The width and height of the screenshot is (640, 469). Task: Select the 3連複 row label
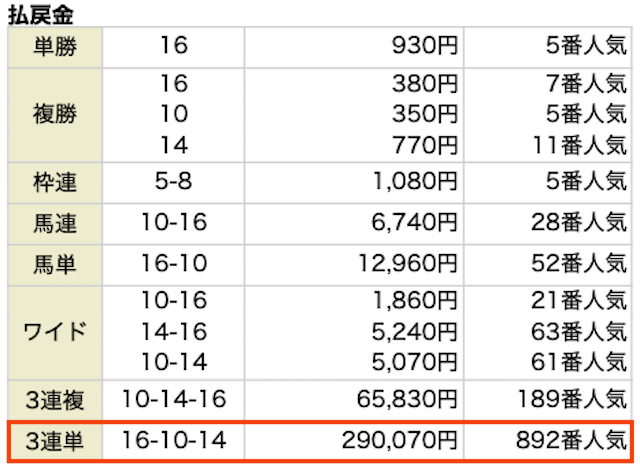(x=55, y=400)
